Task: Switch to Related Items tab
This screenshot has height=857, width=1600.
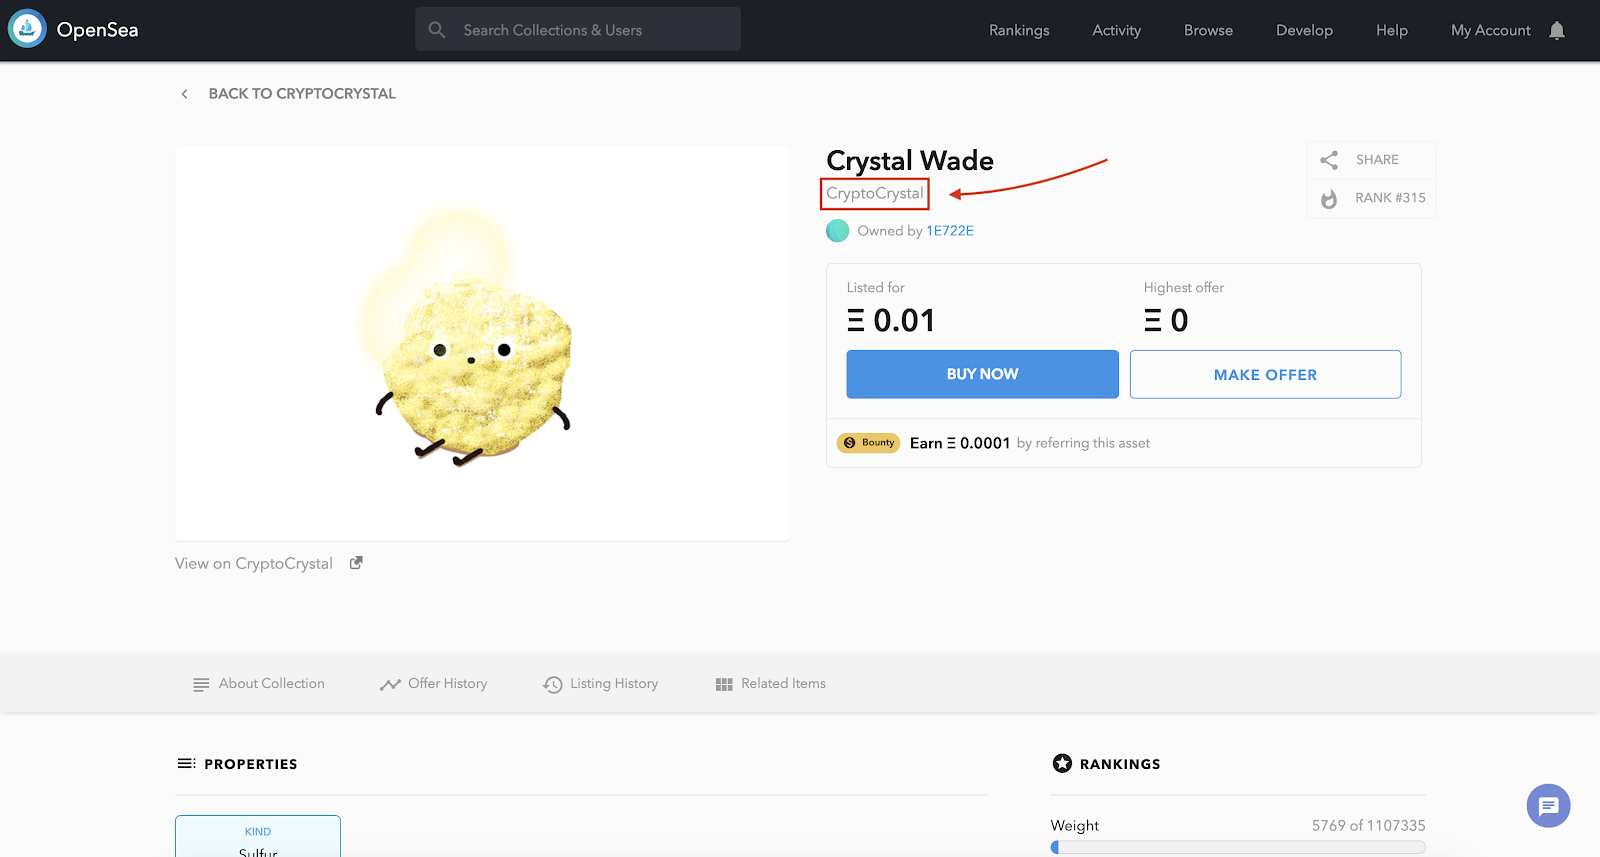Action: pyautogui.click(x=771, y=684)
